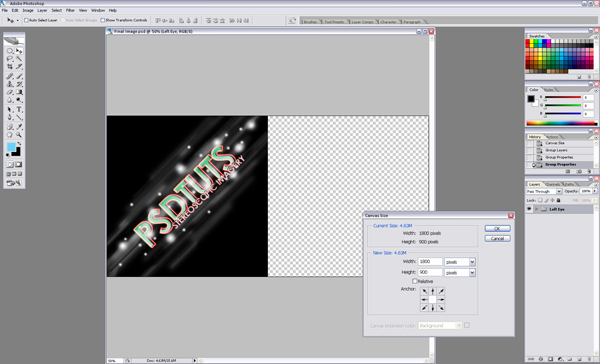Image resolution: width=600 pixels, height=364 pixels.
Task: Click the foreground color swatch in toolbox
Action: coord(11,147)
